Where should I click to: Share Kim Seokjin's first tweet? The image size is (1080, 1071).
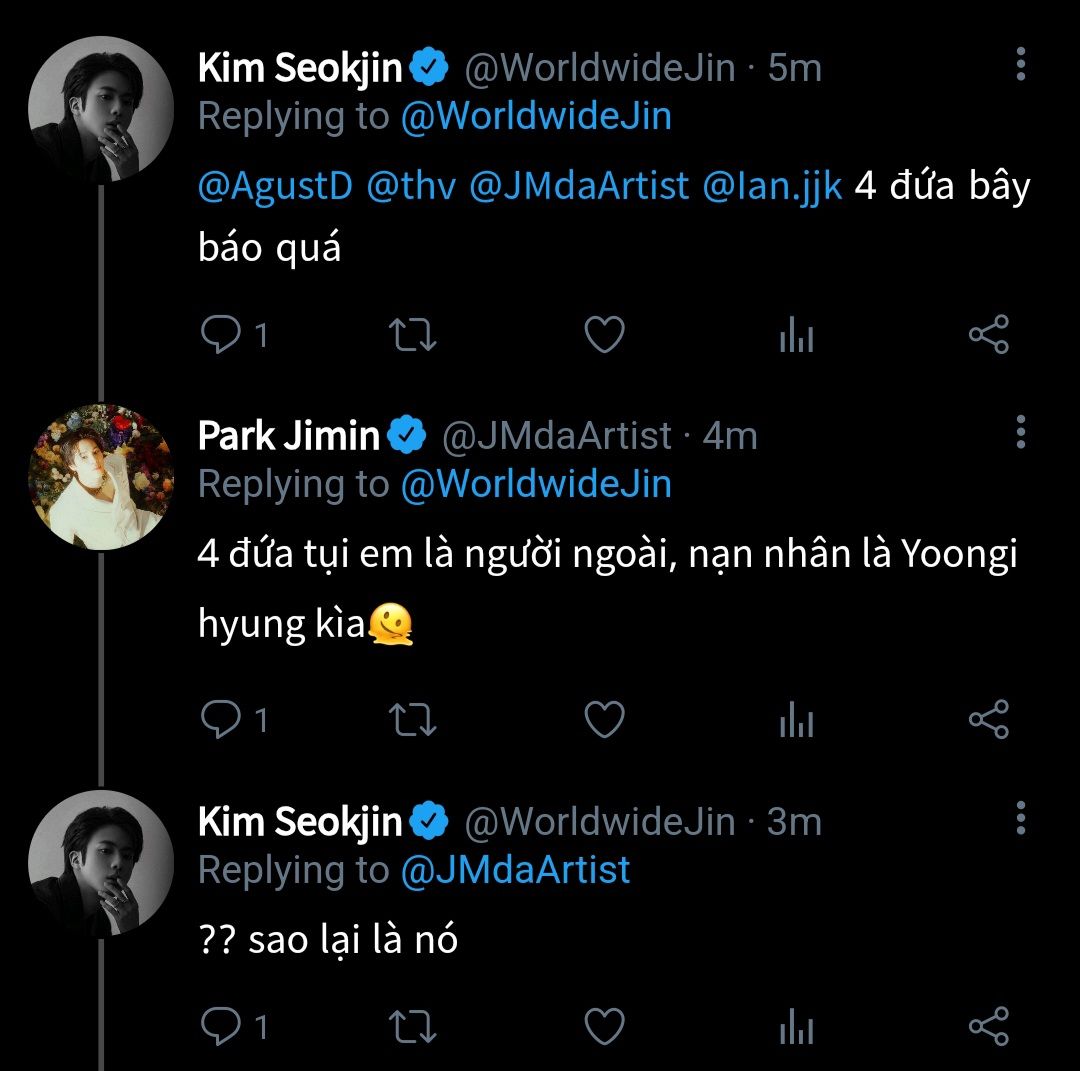click(989, 335)
